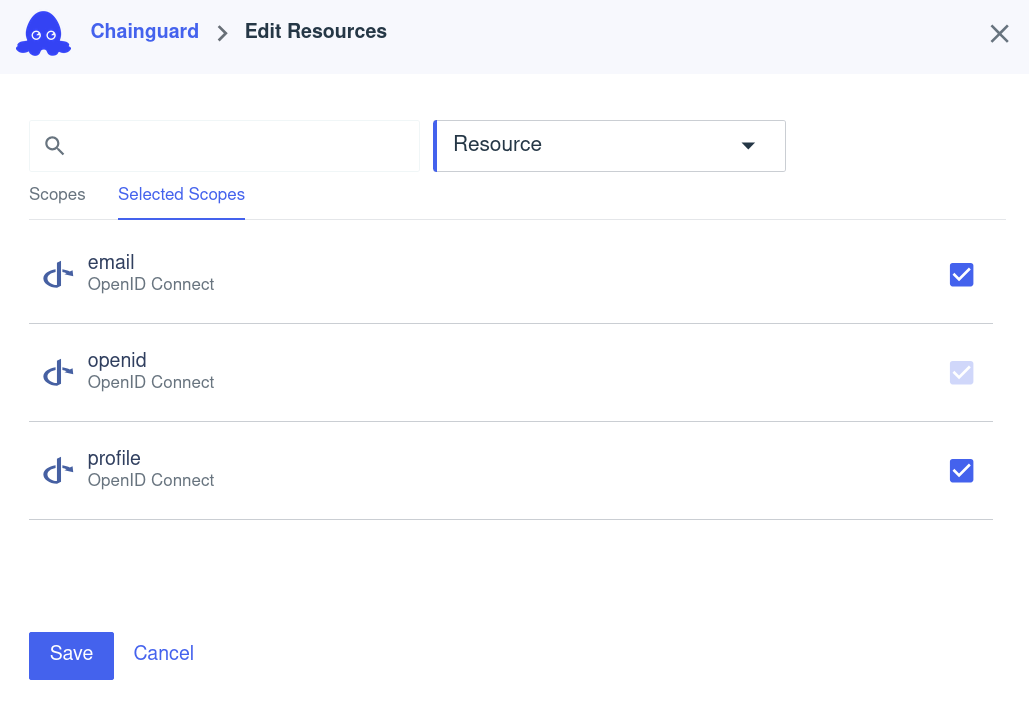Click the Chainguard octopus logo icon

click(x=43, y=33)
